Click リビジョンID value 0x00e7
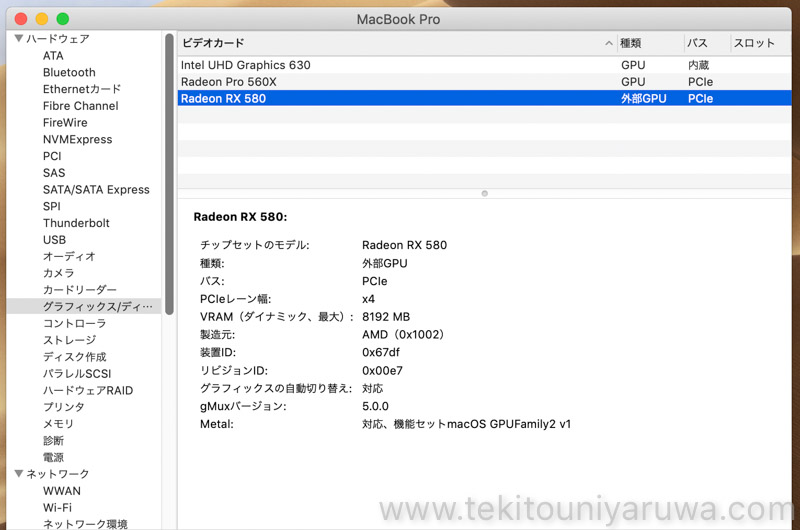 (382, 371)
